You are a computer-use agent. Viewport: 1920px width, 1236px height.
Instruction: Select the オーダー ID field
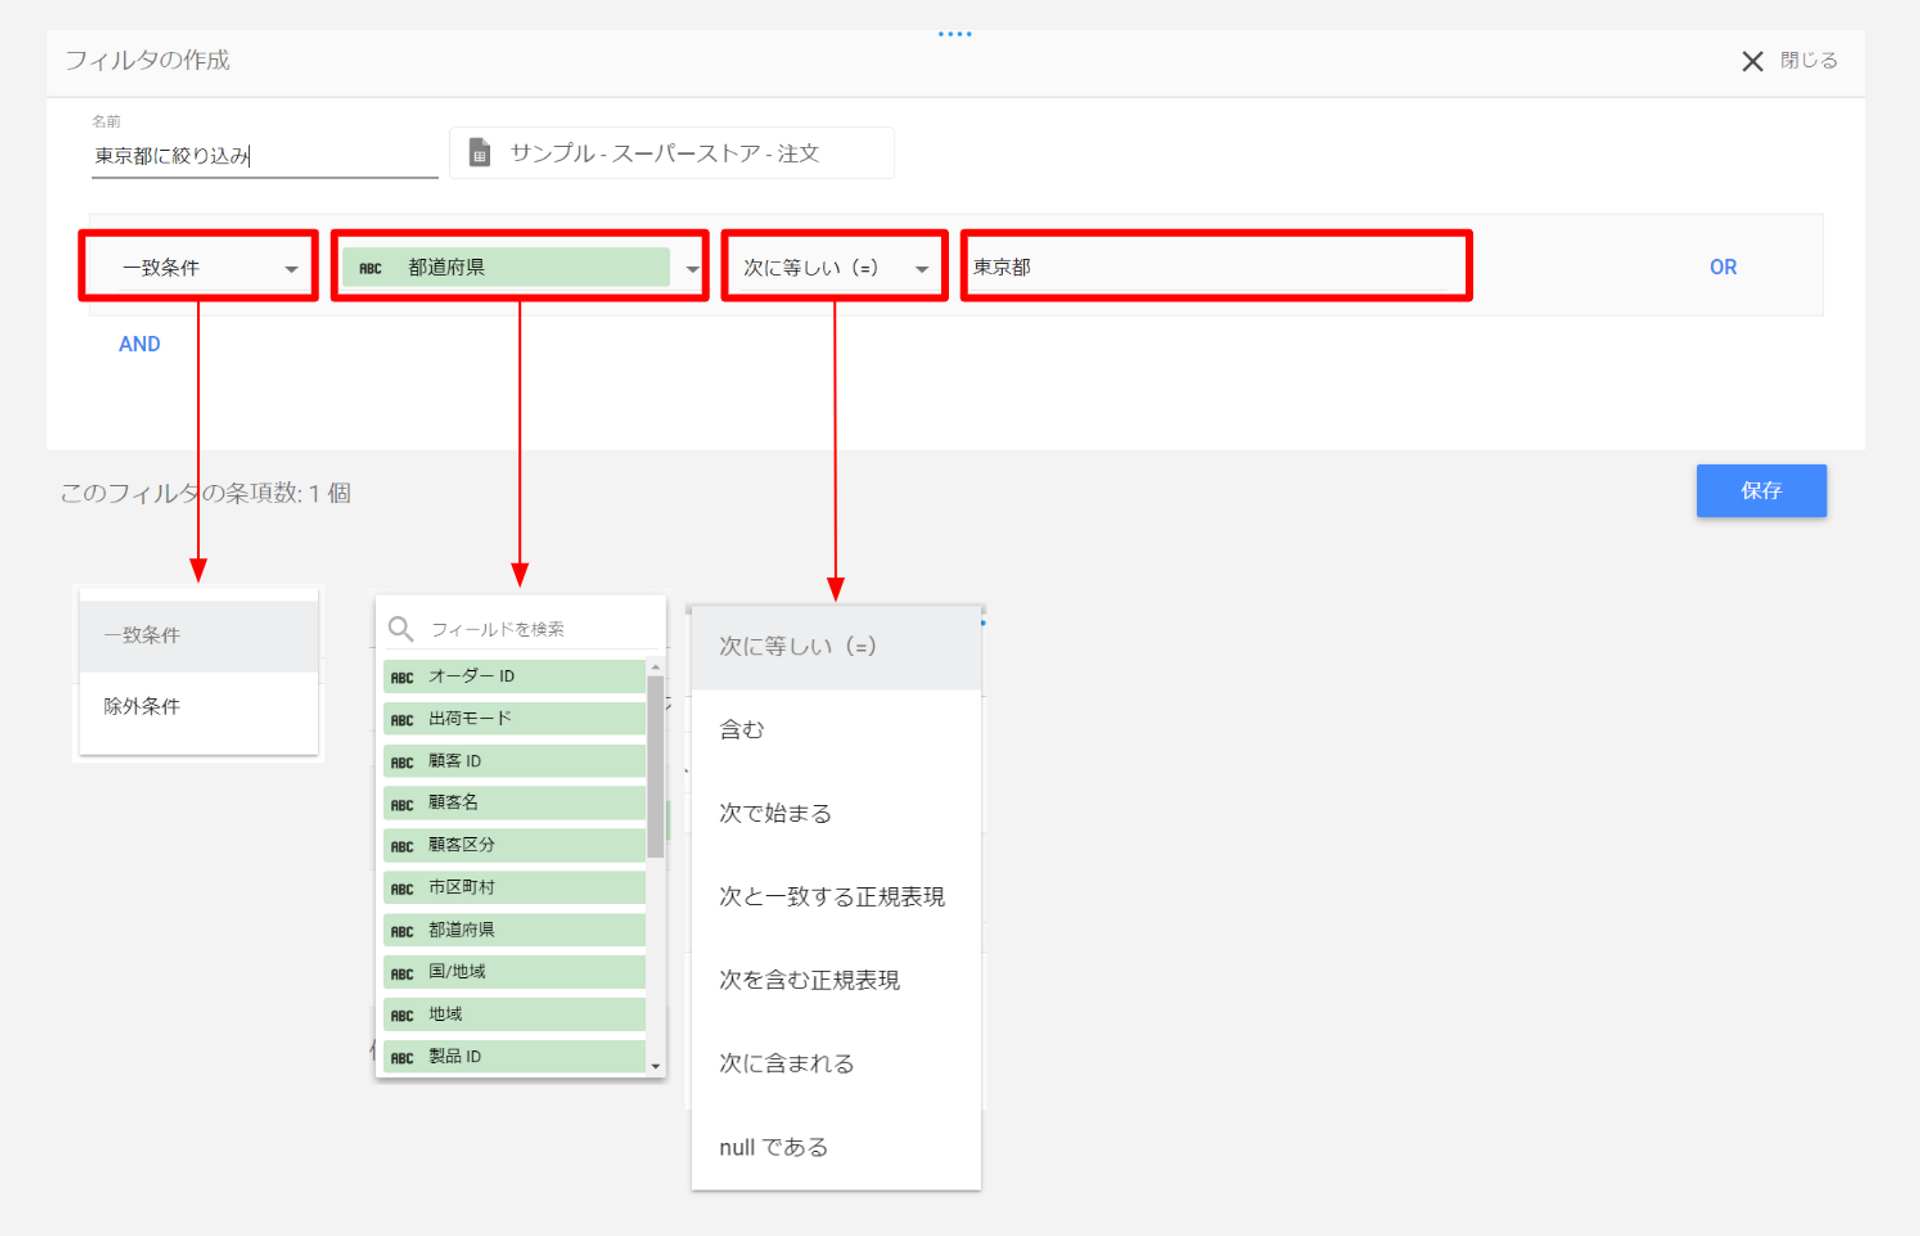pos(514,676)
